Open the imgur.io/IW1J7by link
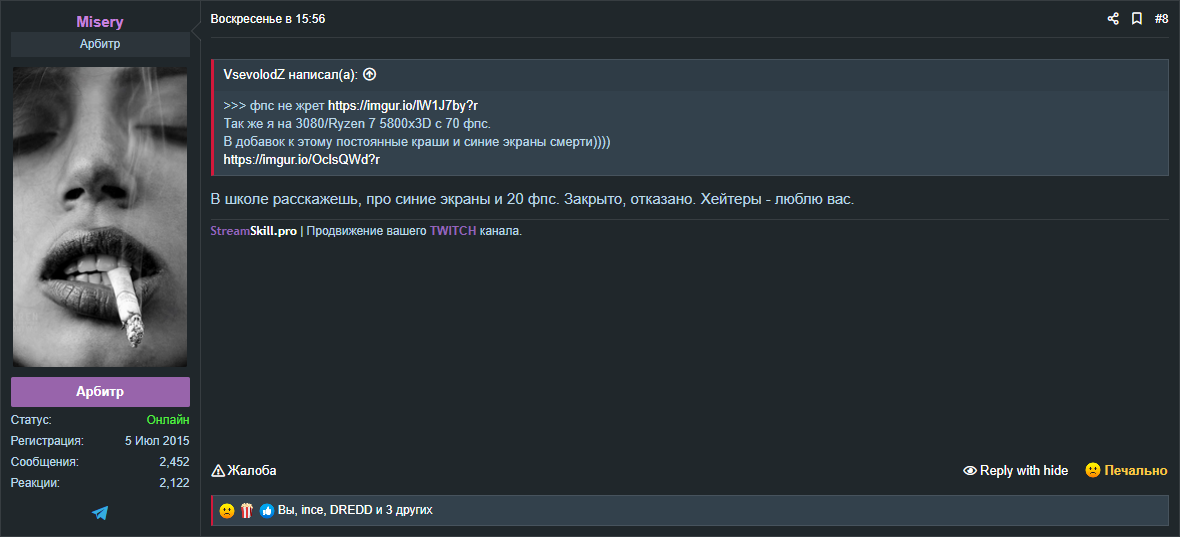 pos(403,105)
